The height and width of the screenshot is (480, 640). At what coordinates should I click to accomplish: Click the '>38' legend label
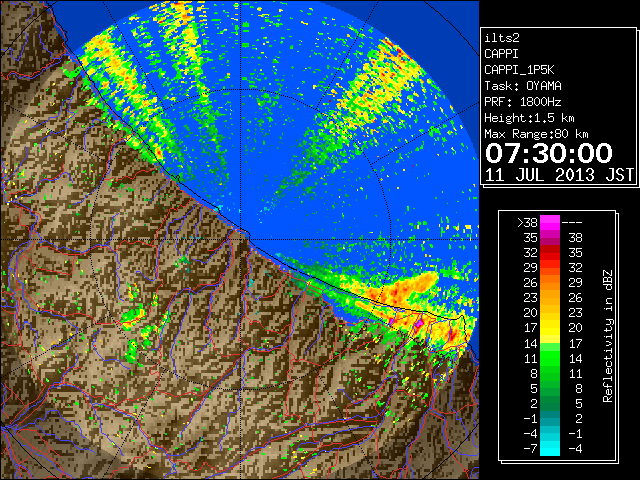pos(527,222)
